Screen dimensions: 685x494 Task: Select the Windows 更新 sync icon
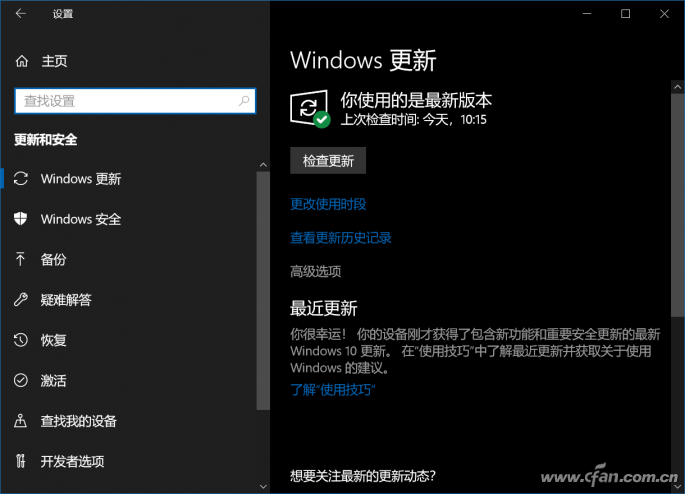pyautogui.click(x=21, y=179)
